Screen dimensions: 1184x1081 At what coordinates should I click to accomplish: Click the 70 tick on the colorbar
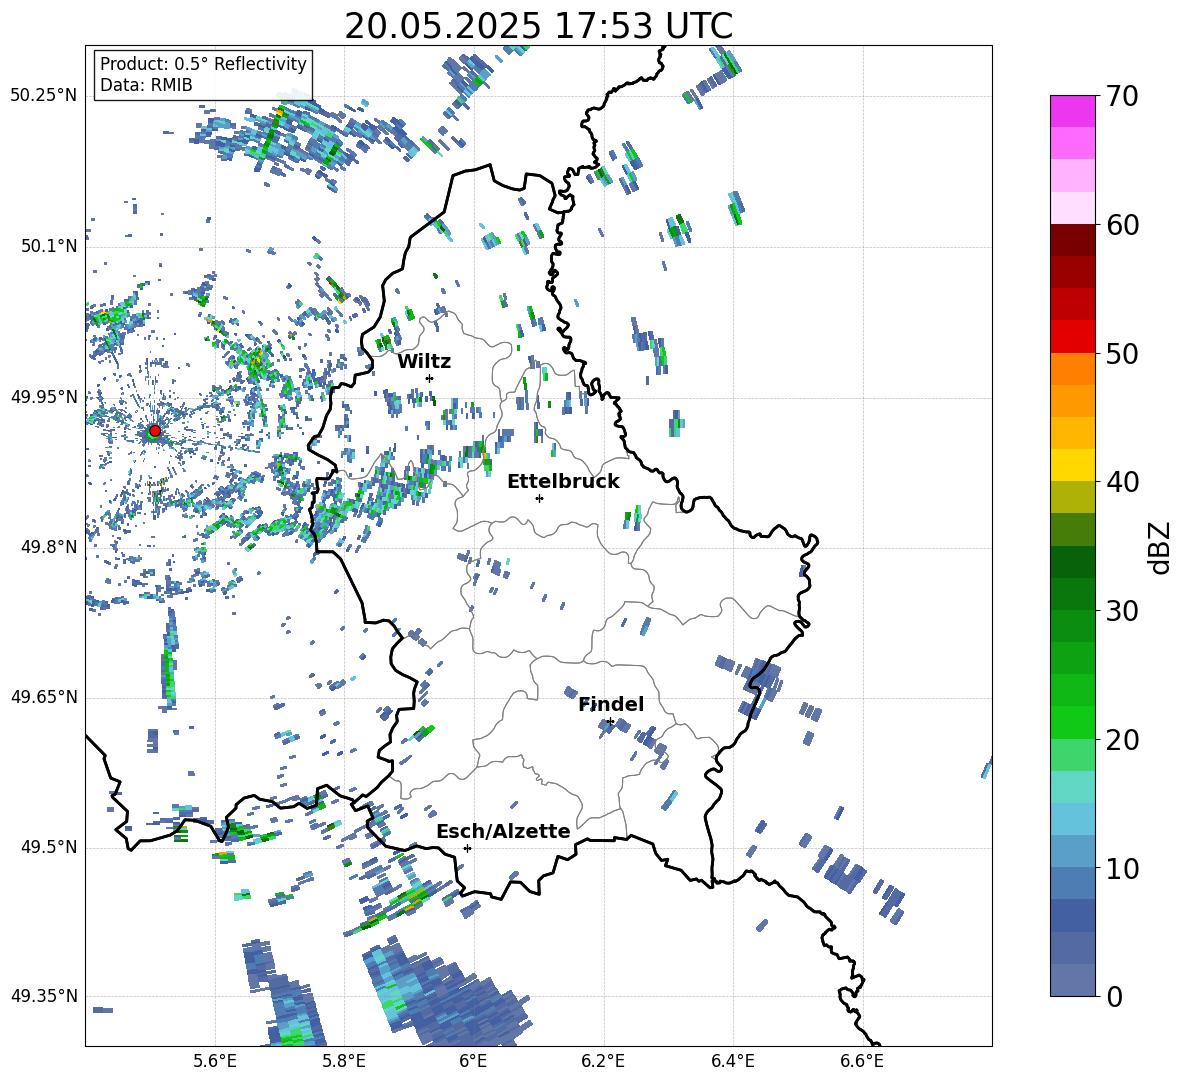(x=1121, y=96)
